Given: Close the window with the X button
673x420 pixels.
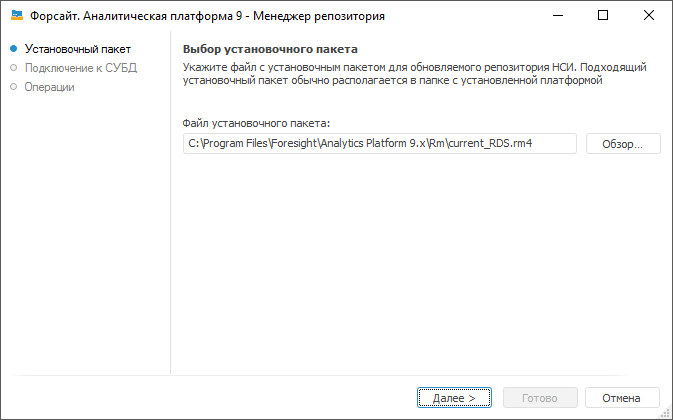Looking at the screenshot, I should click(649, 16).
